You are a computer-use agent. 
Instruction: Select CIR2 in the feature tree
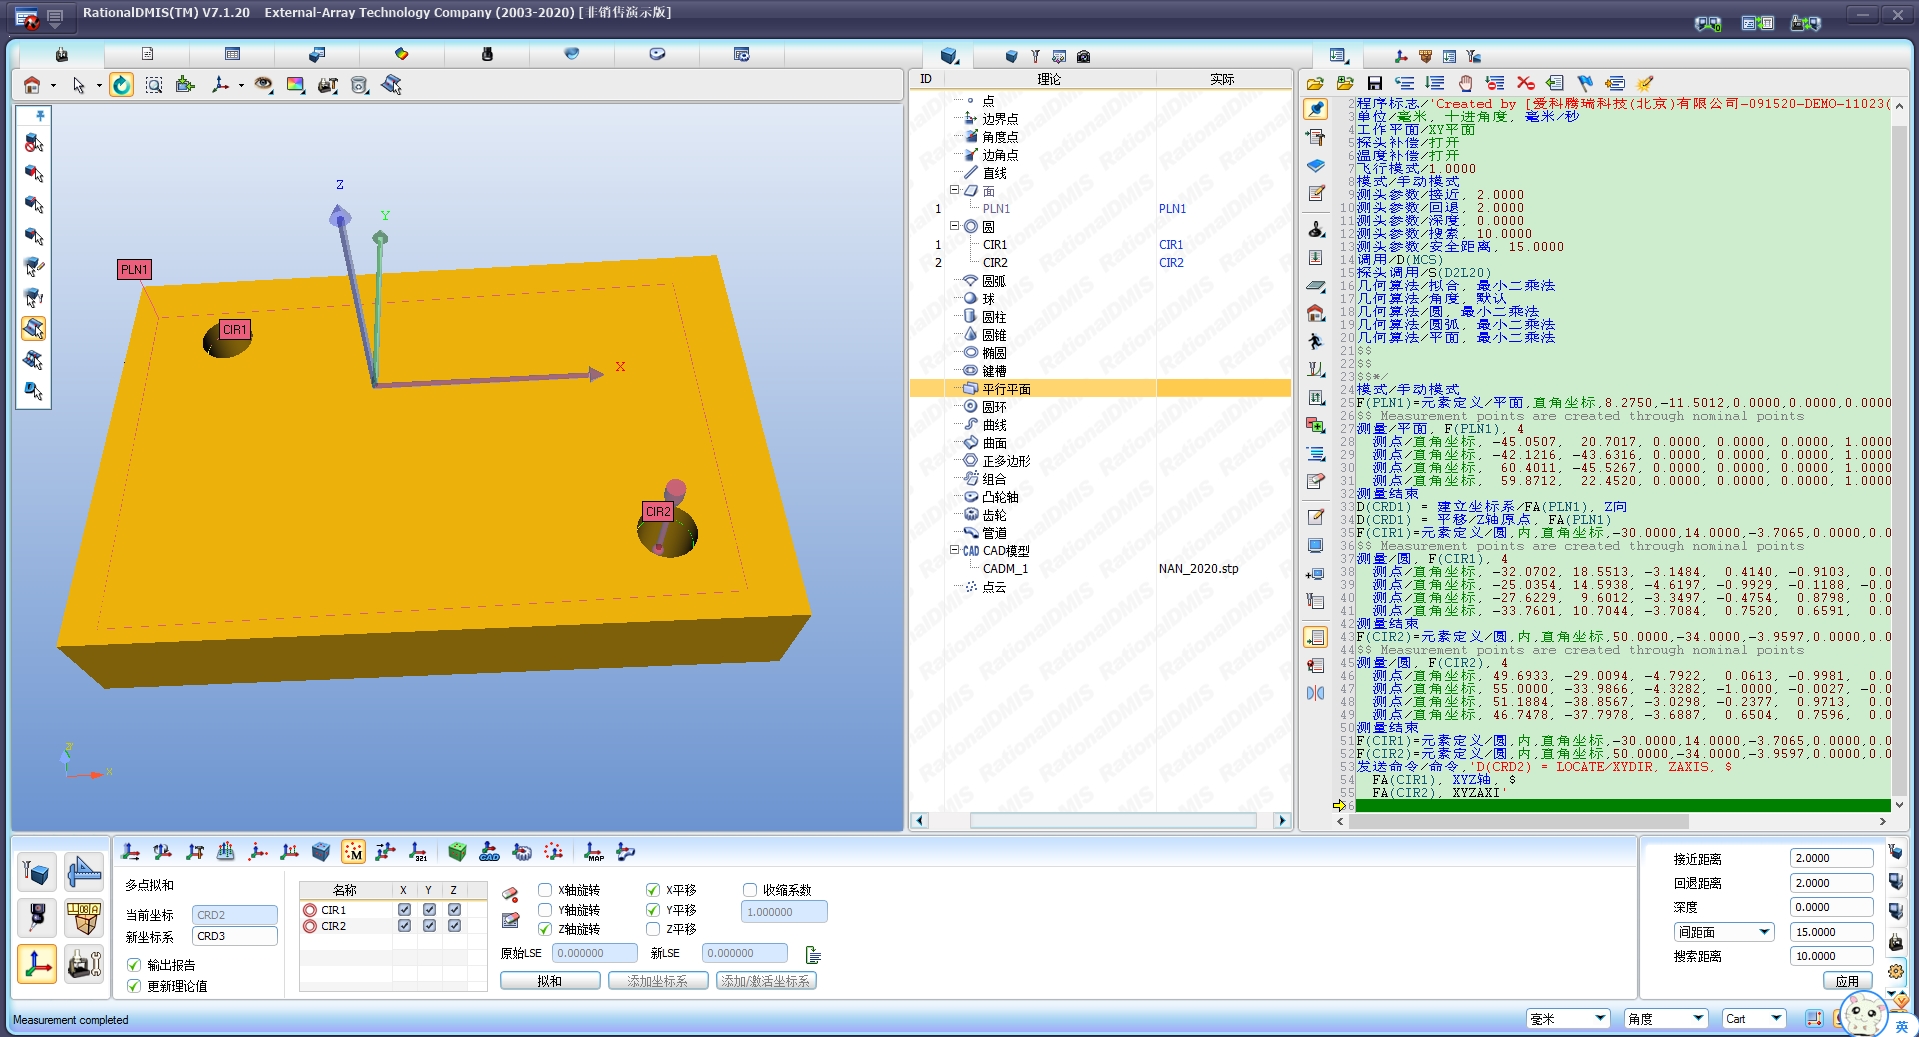point(995,263)
